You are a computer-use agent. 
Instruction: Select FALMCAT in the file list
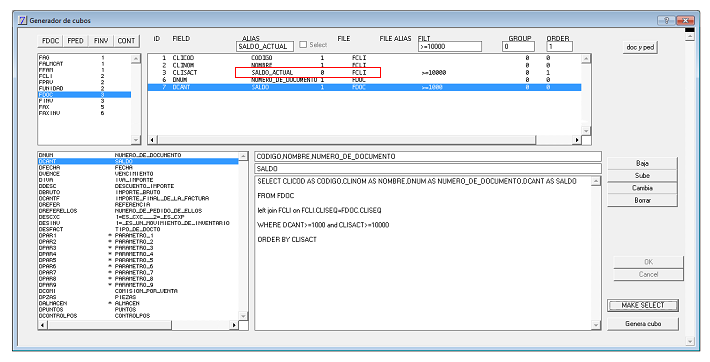(x=84, y=64)
